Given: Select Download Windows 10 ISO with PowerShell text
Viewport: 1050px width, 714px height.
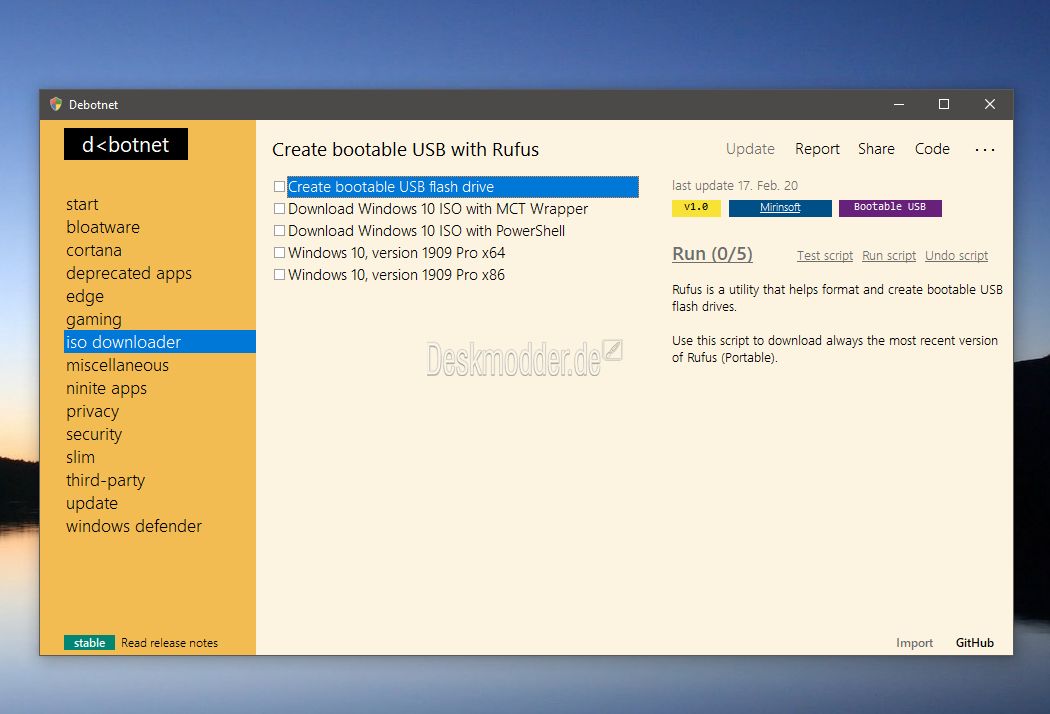Looking at the screenshot, I should [426, 230].
